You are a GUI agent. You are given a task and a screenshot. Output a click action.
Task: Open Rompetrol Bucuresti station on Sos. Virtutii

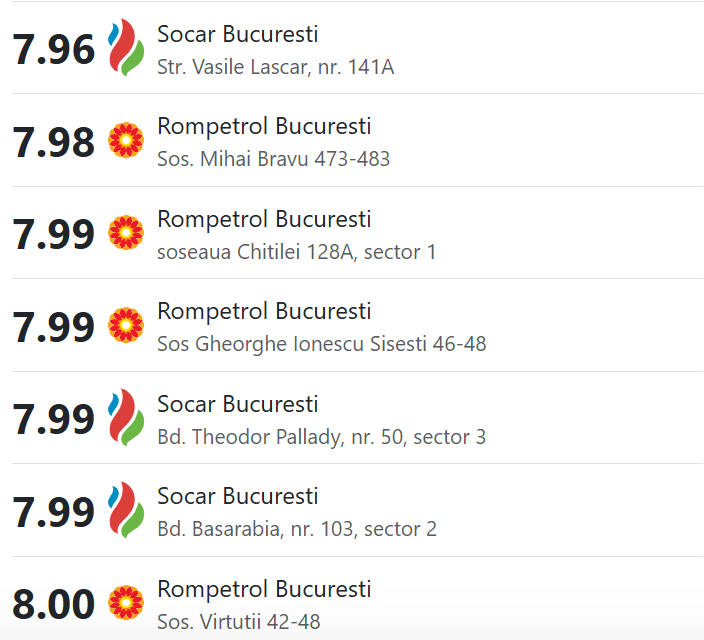[264, 589]
